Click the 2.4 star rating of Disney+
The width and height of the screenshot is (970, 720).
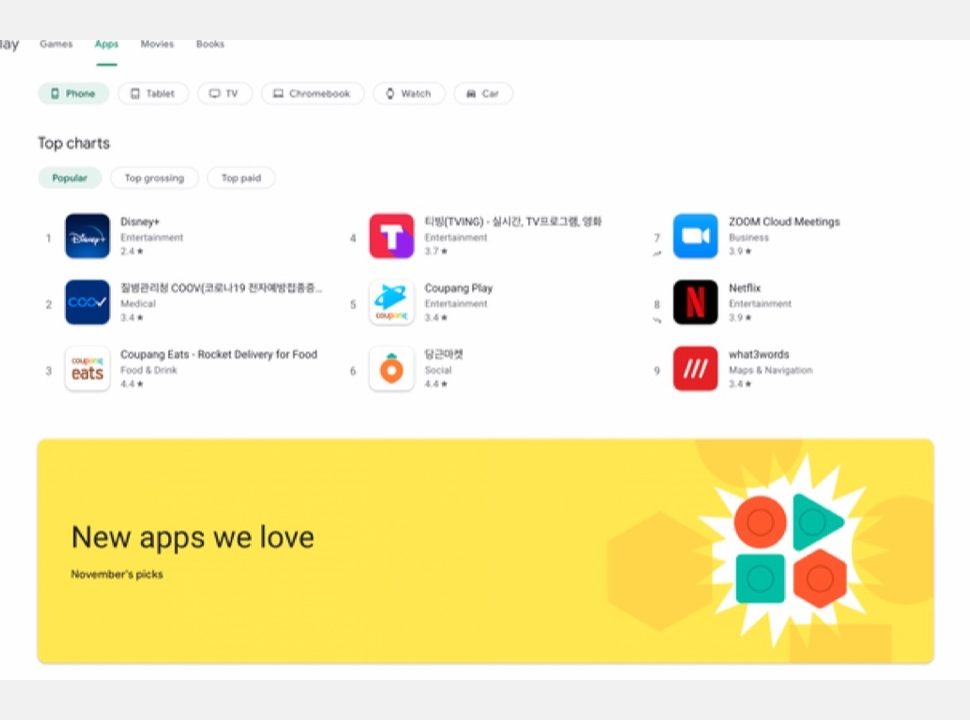pos(132,251)
